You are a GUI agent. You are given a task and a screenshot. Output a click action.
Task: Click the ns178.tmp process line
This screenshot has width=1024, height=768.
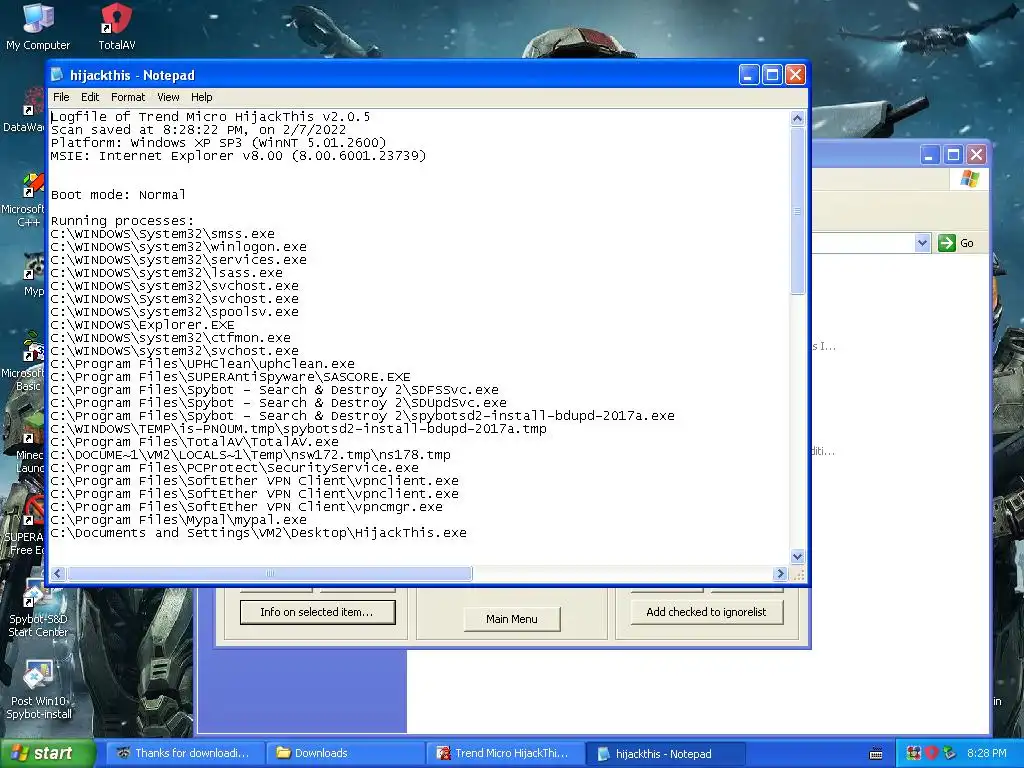[251, 455]
